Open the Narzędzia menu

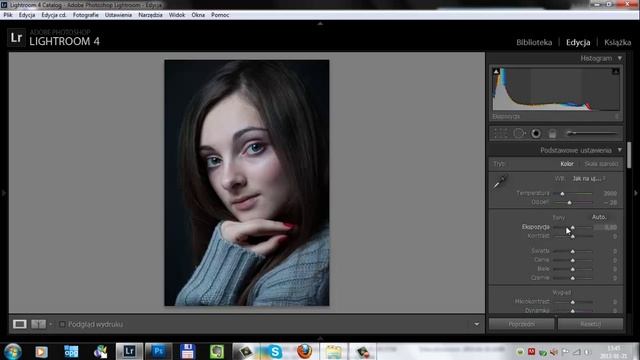[150, 15]
